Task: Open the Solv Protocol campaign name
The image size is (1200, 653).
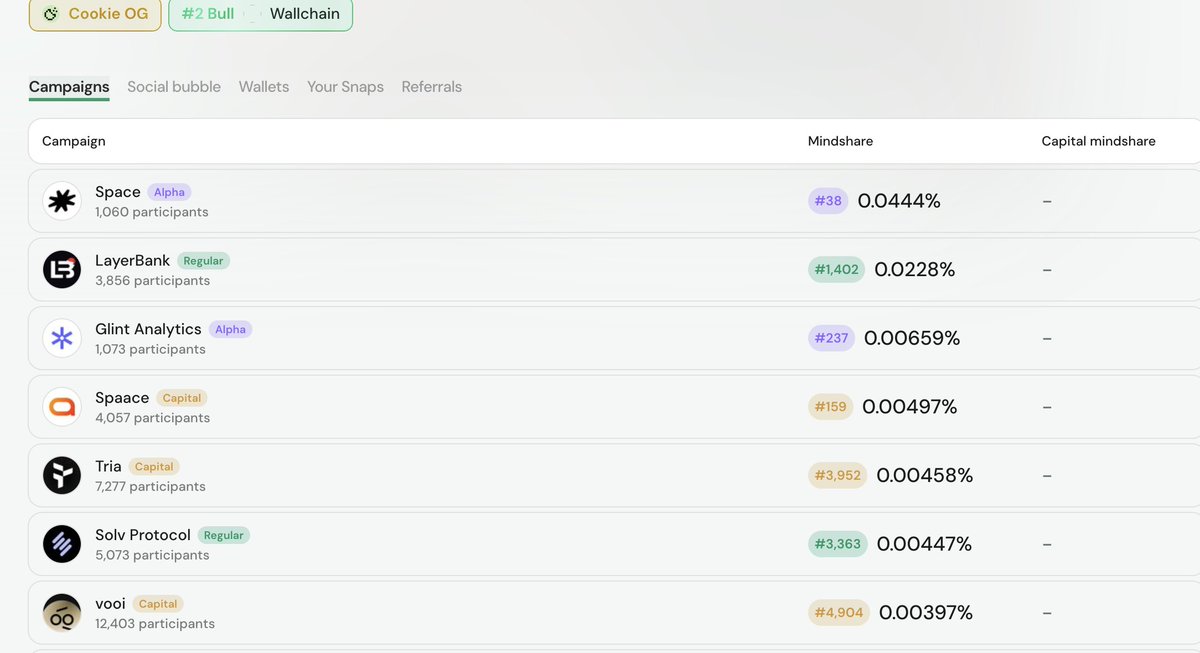Action: (x=143, y=535)
